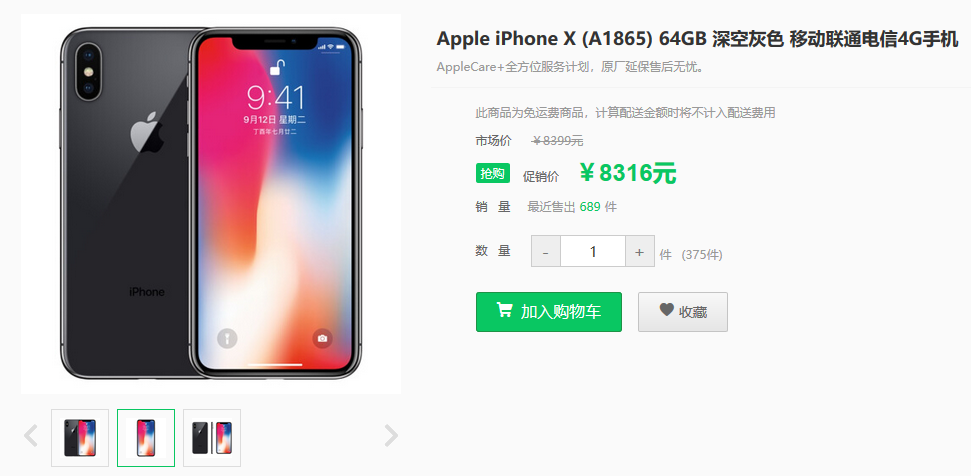Click the green 抢购 badge
The width and height of the screenshot is (971, 476).
click(x=493, y=174)
